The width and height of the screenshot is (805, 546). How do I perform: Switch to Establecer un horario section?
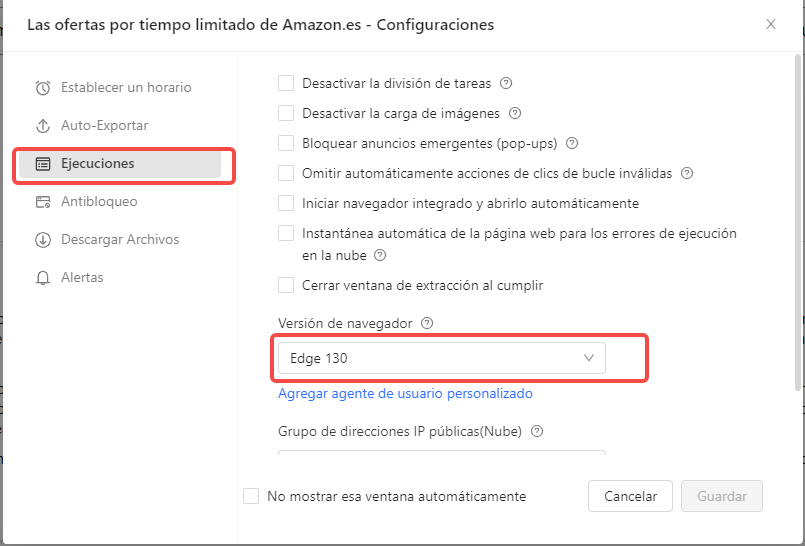tap(126, 88)
